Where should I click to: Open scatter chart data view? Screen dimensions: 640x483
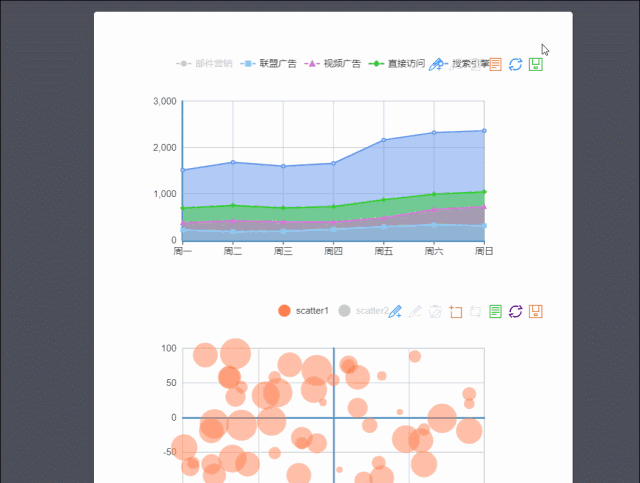tap(495, 312)
